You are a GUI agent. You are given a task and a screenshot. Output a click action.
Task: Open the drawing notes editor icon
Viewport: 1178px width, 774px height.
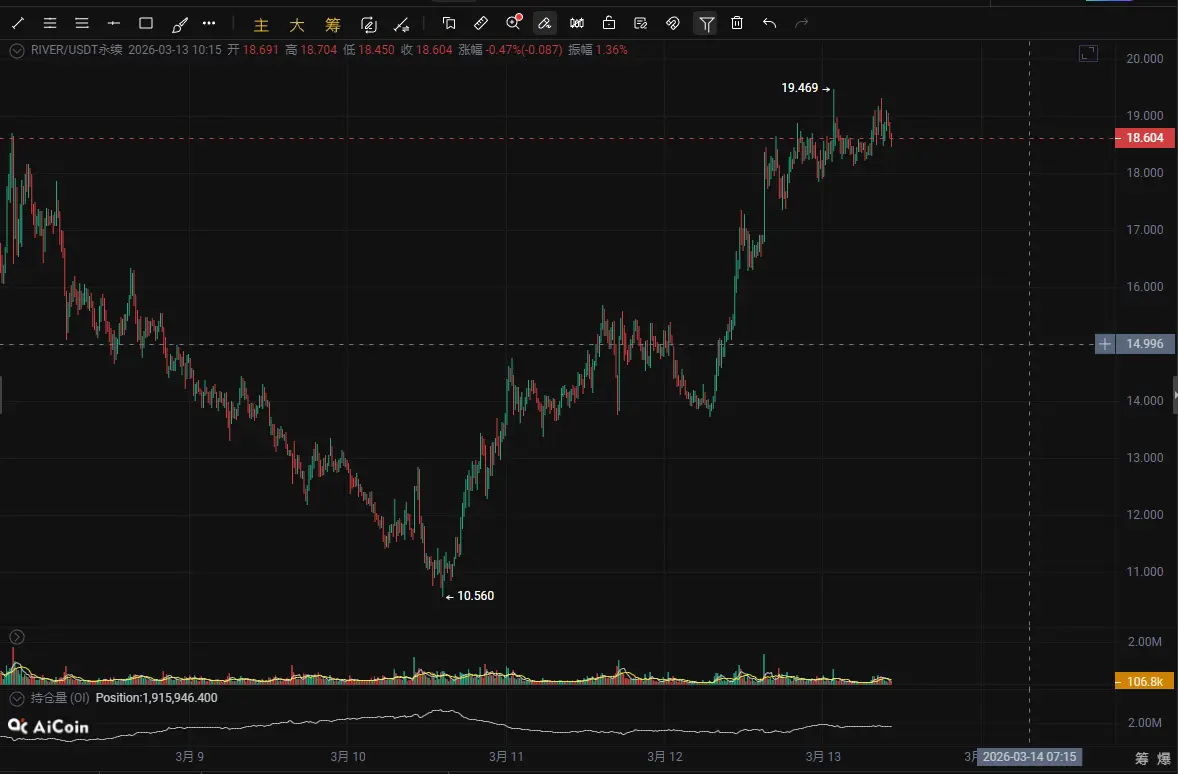[641, 24]
